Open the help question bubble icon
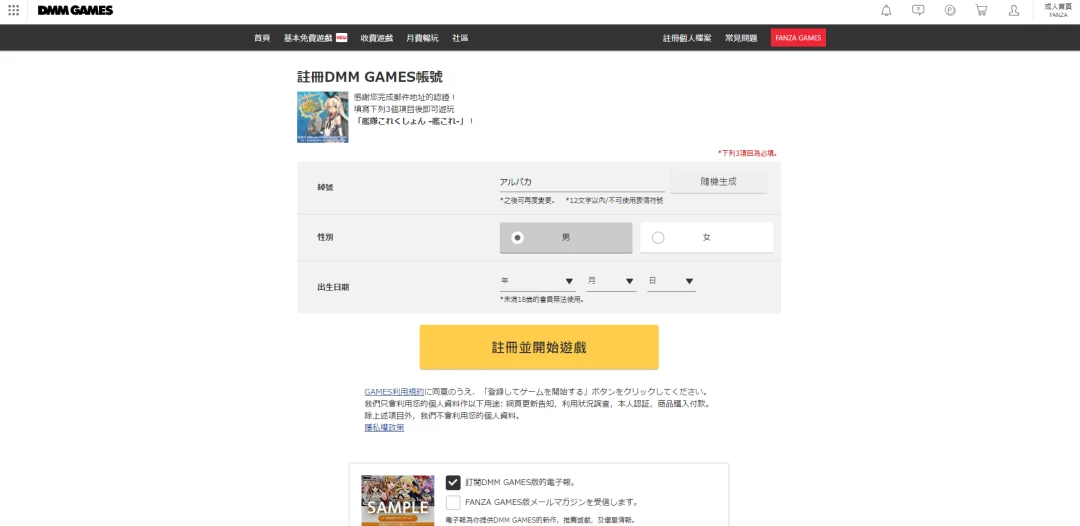This screenshot has height=526, width=1080. pyautogui.click(x=918, y=10)
